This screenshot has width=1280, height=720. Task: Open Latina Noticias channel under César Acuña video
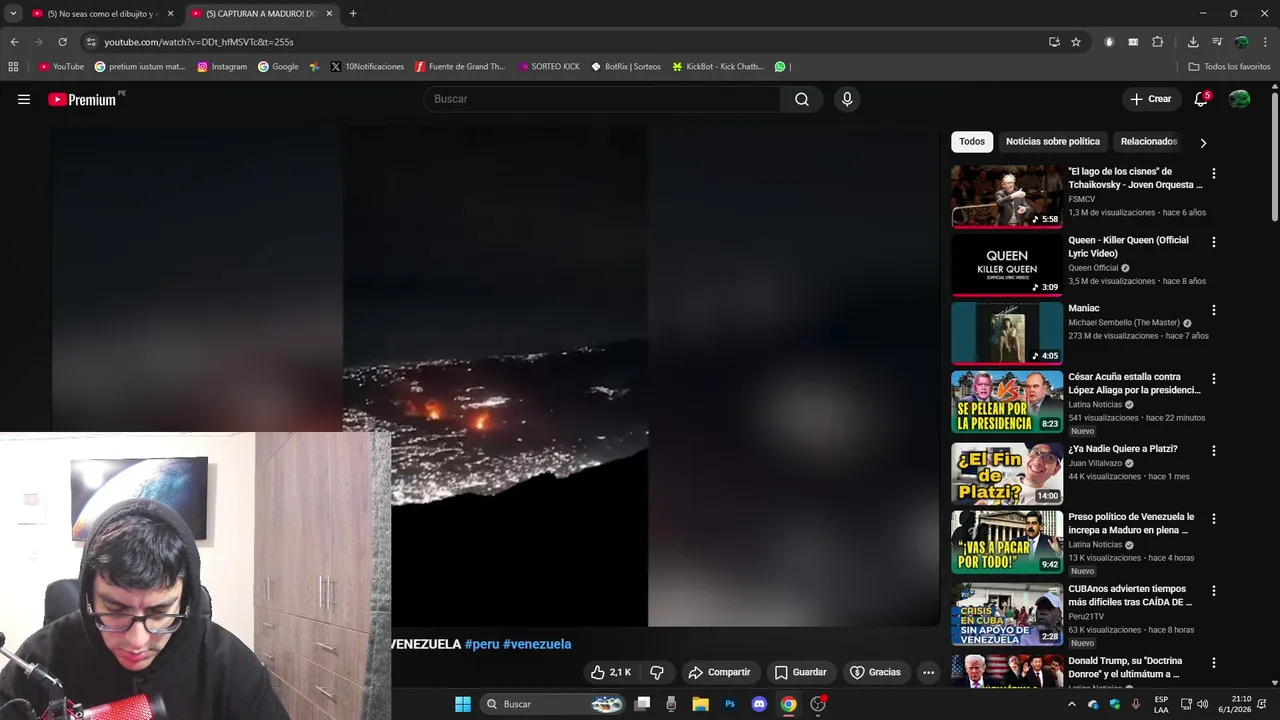click(x=1095, y=405)
